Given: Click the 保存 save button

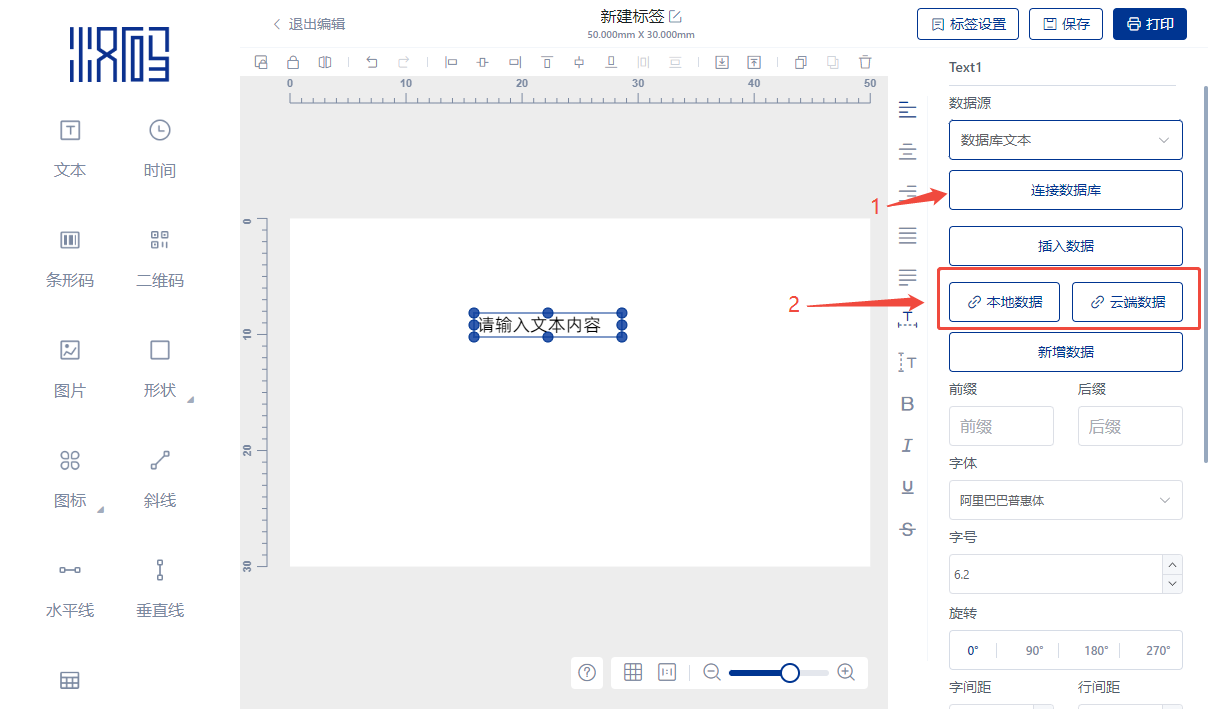Looking at the screenshot, I should pos(1065,24).
